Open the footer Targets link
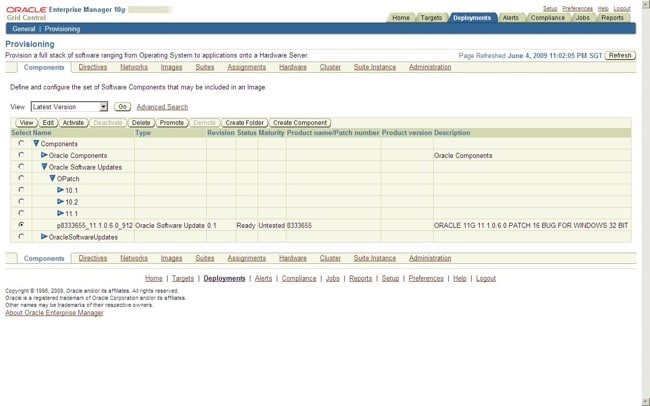This screenshot has width=650, height=406. point(183,278)
